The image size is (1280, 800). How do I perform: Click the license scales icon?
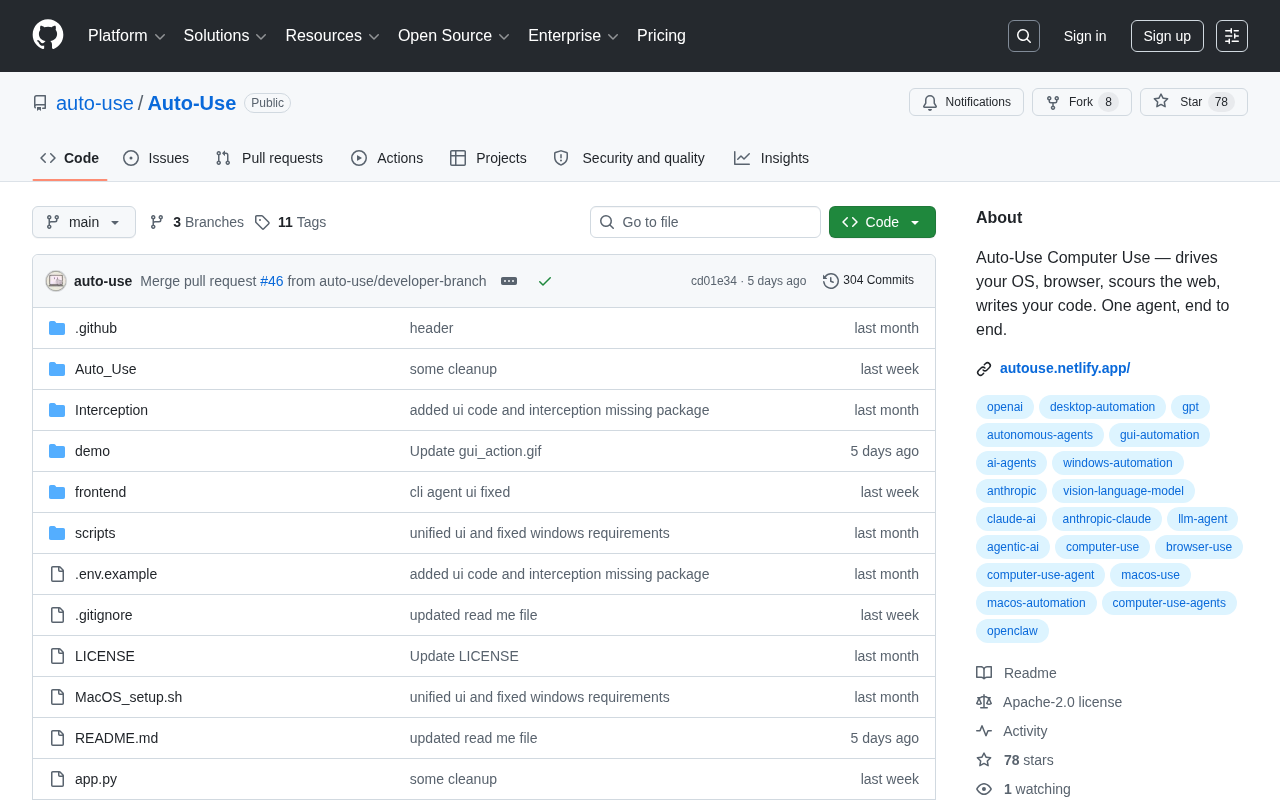[984, 702]
